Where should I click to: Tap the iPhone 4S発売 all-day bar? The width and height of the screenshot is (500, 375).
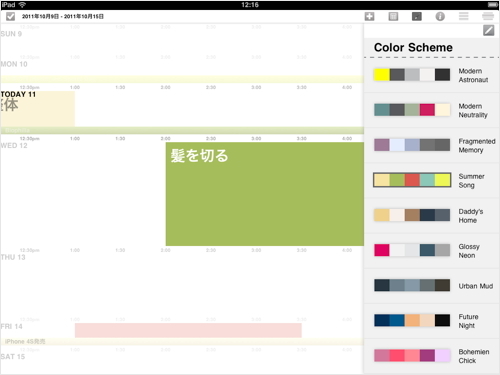click(x=182, y=341)
